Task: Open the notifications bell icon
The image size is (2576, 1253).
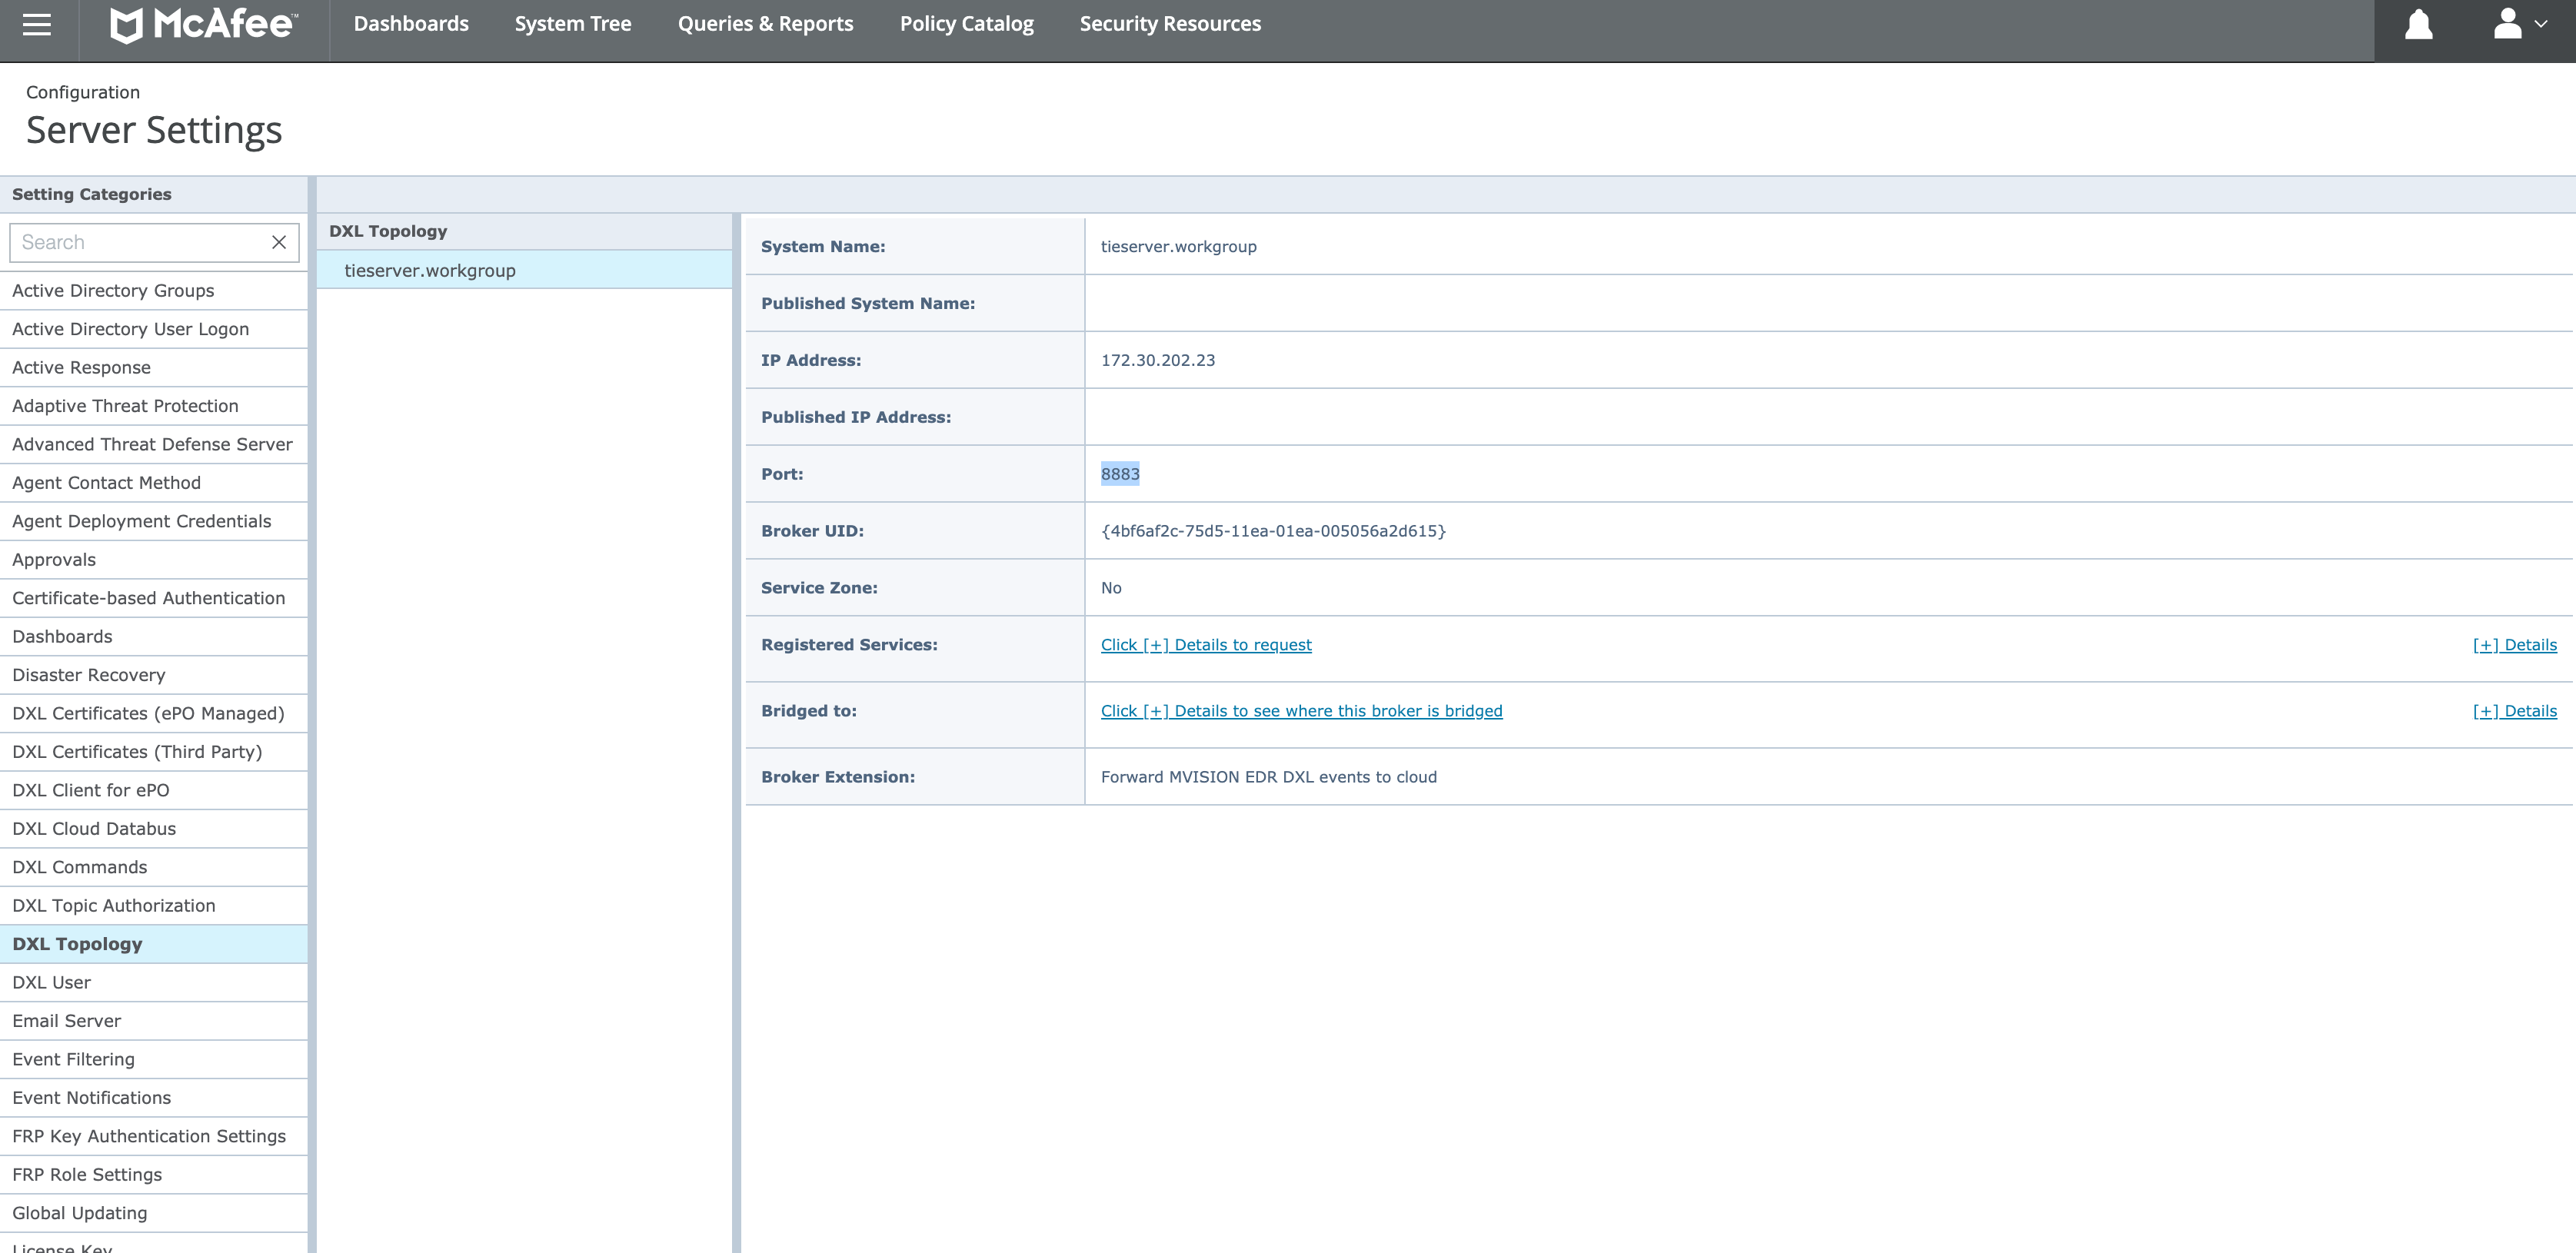Action: pos(2421,23)
